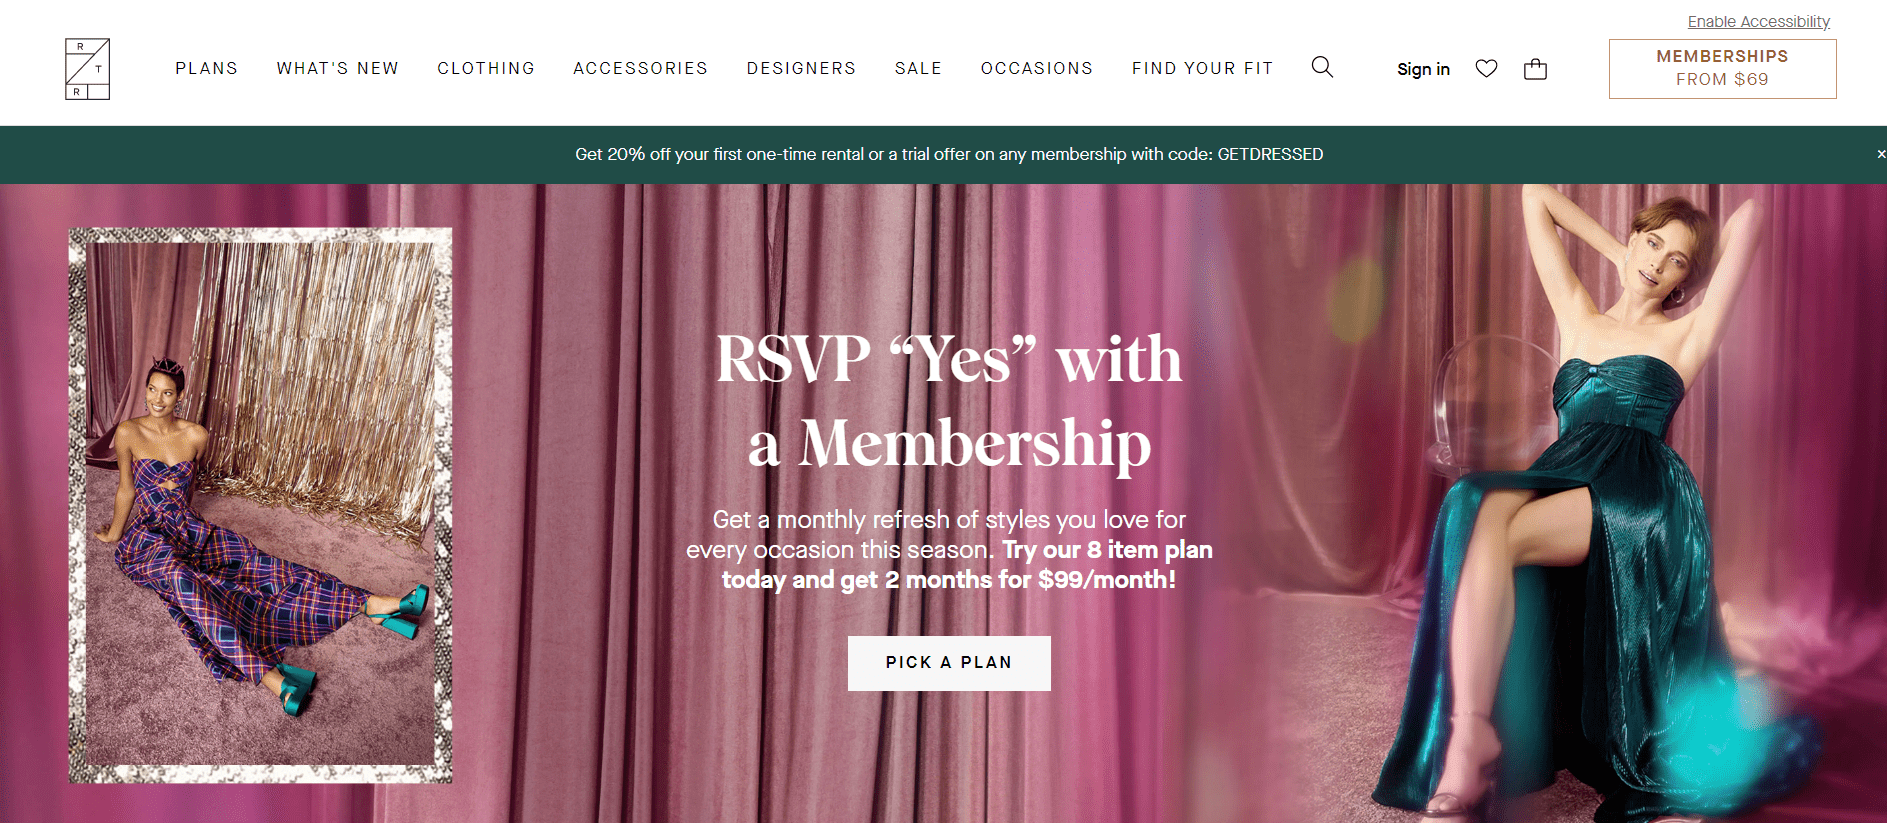Screen dimensions: 1887x830
Task: Open the search magnifier
Action: point(1322,67)
